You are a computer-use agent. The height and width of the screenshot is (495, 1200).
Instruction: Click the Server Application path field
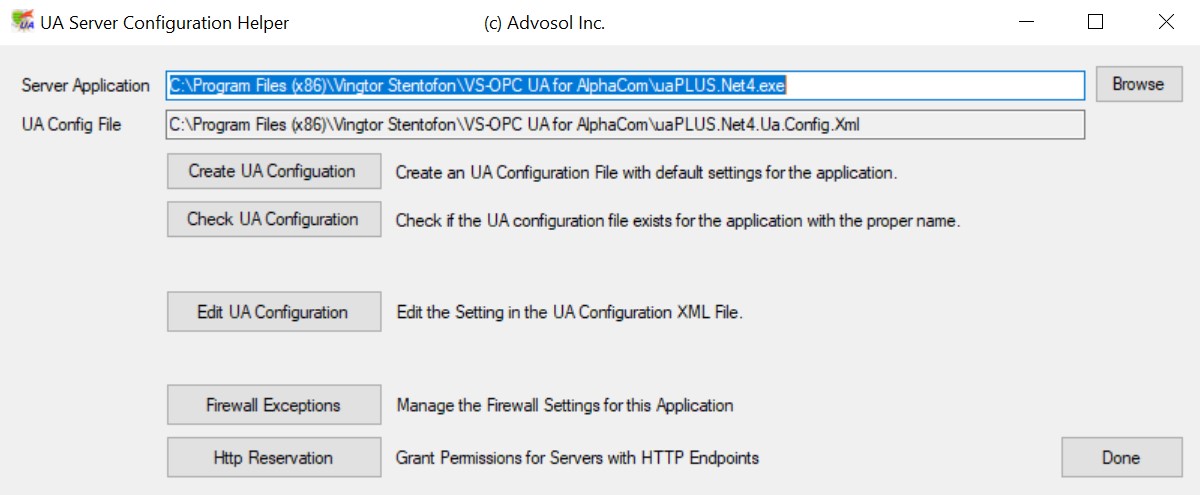pos(625,86)
